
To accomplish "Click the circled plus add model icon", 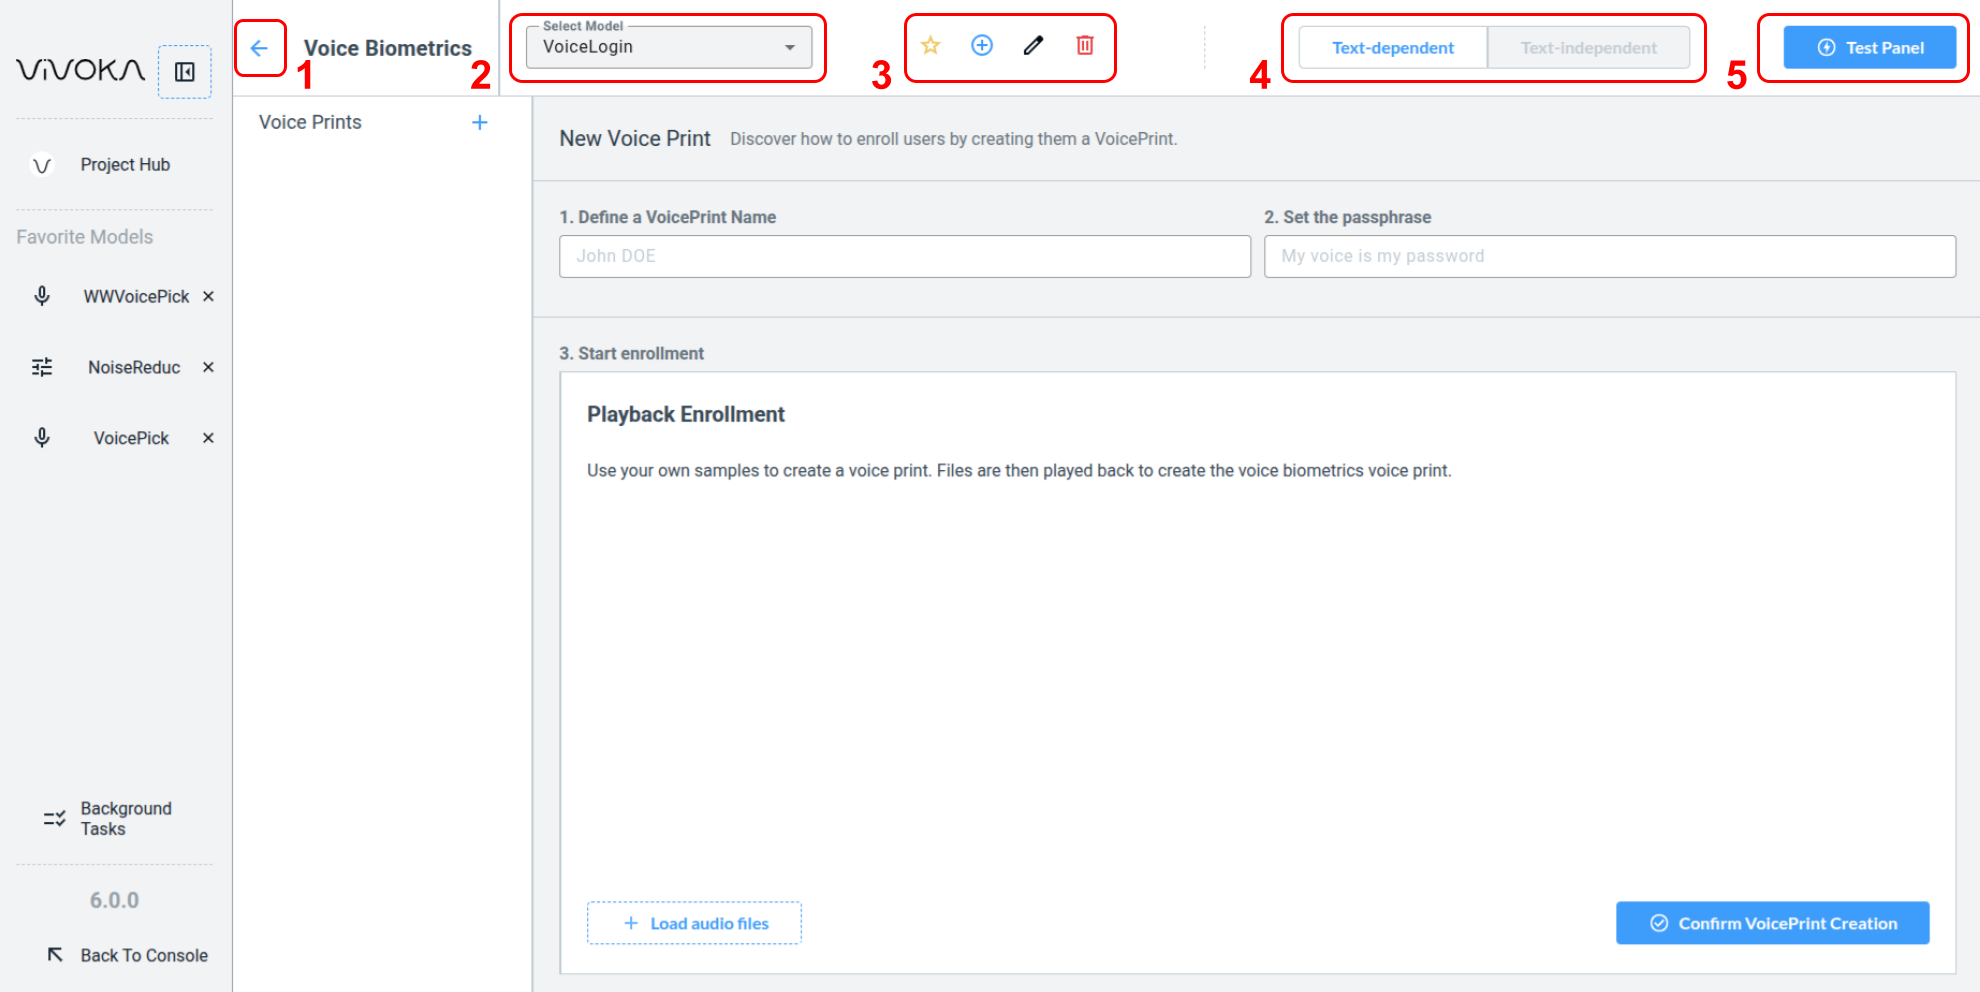I will click(982, 46).
